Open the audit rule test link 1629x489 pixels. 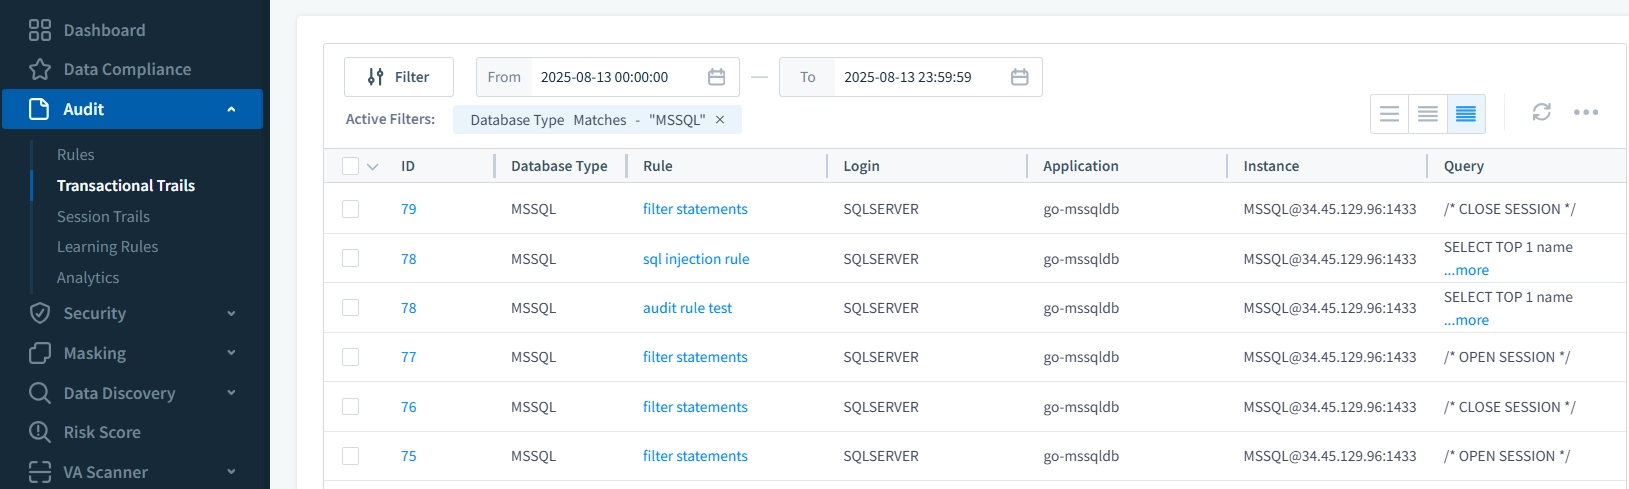(x=687, y=308)
